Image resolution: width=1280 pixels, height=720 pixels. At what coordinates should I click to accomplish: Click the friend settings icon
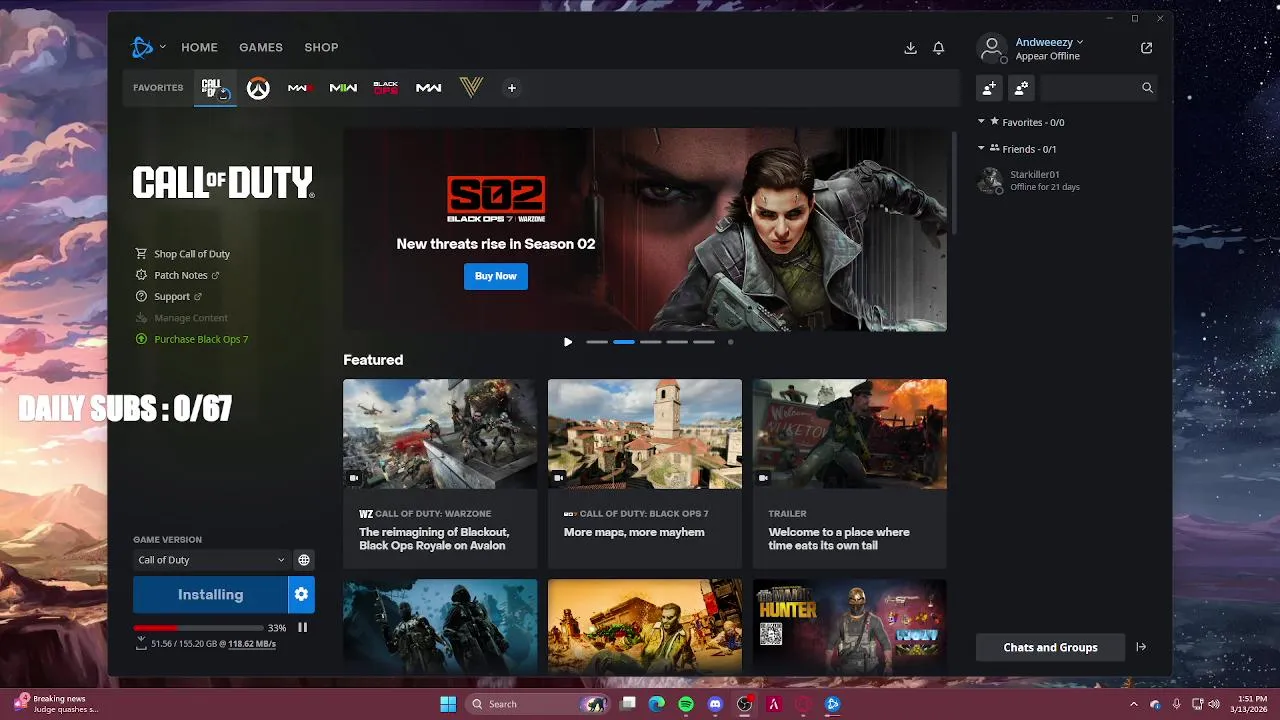coord(1021,88)
